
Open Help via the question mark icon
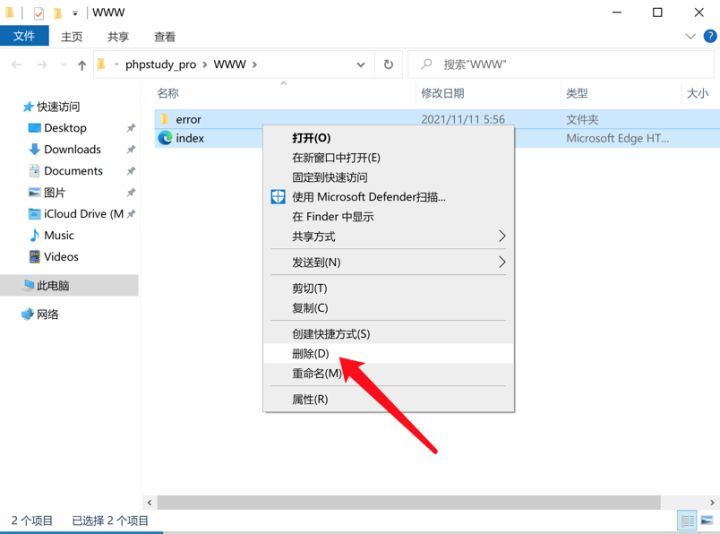(x=710, y=36)
